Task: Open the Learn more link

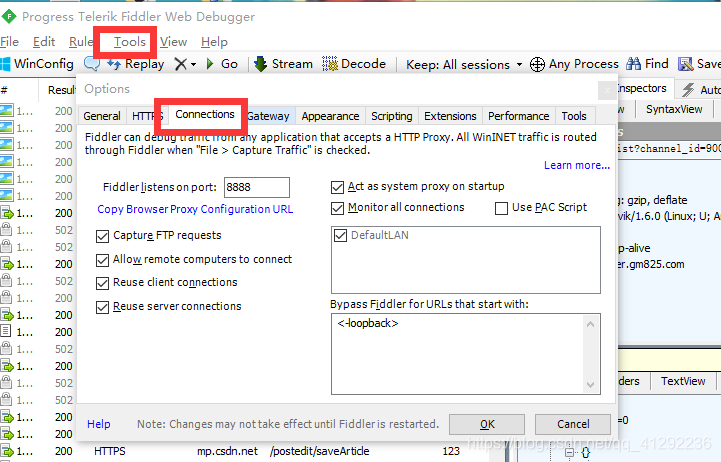Action: (577, 165)
